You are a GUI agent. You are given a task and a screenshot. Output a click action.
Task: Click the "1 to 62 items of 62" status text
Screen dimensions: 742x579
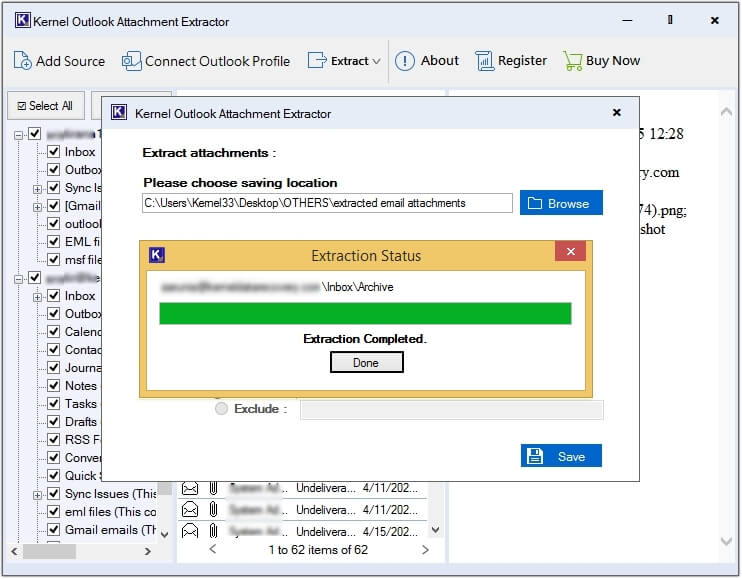[318, 550]
